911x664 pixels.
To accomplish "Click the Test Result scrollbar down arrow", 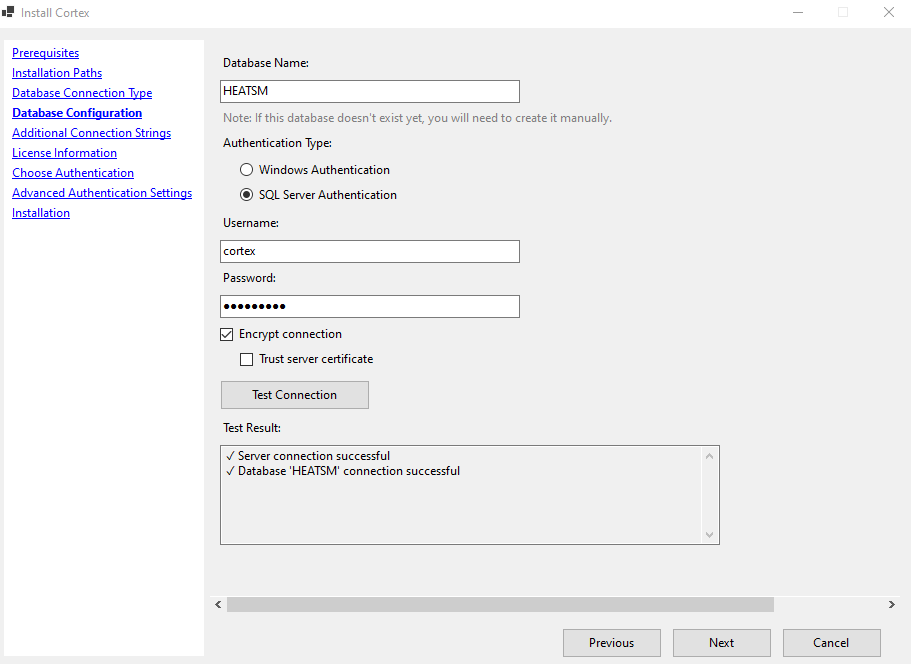I will tap(710, 536).
